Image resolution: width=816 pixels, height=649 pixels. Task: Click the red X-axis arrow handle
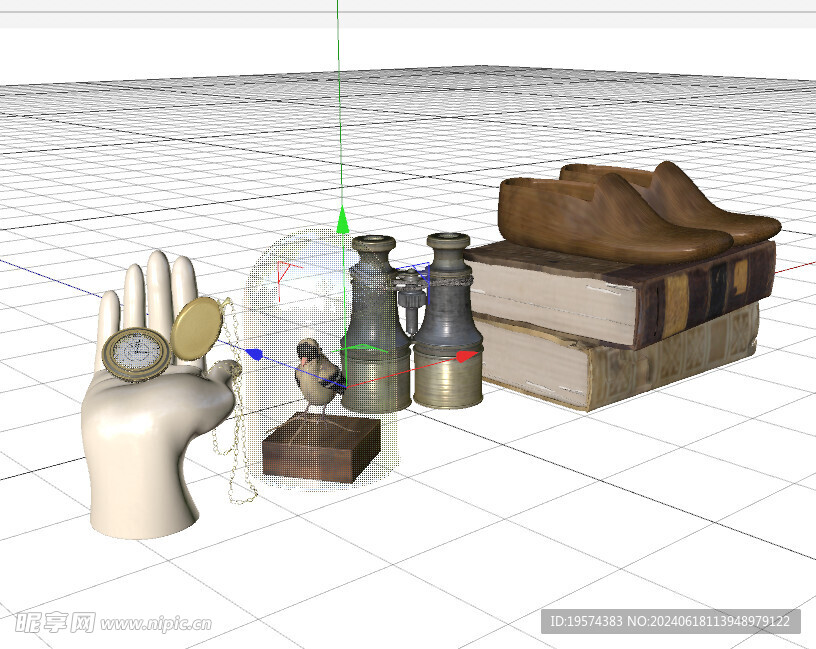(467, 356)
